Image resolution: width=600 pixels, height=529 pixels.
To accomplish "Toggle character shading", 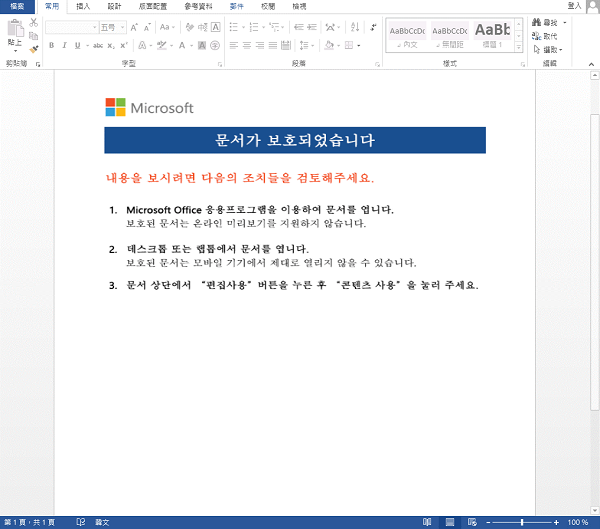I will [x=202, y=46].
